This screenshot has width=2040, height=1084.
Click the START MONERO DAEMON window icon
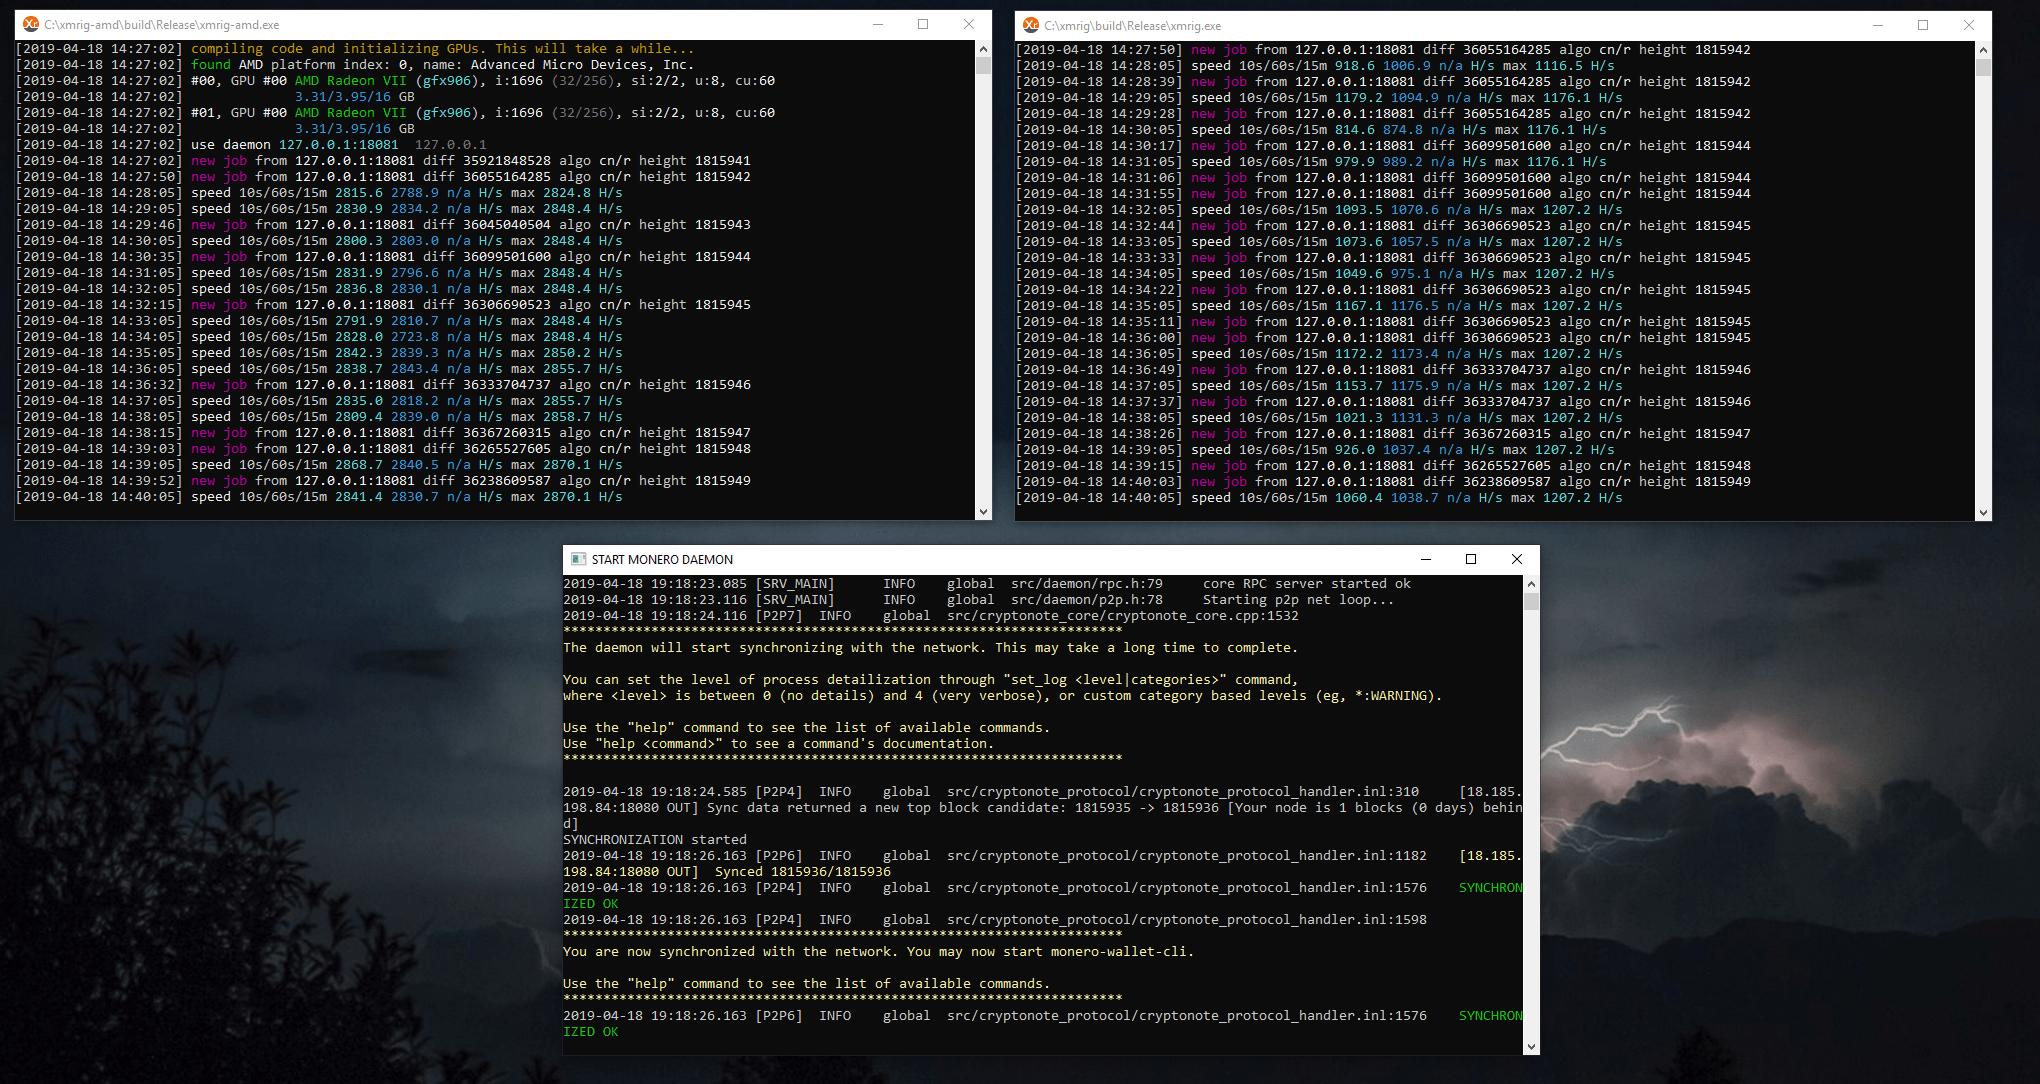coord(578,559)
